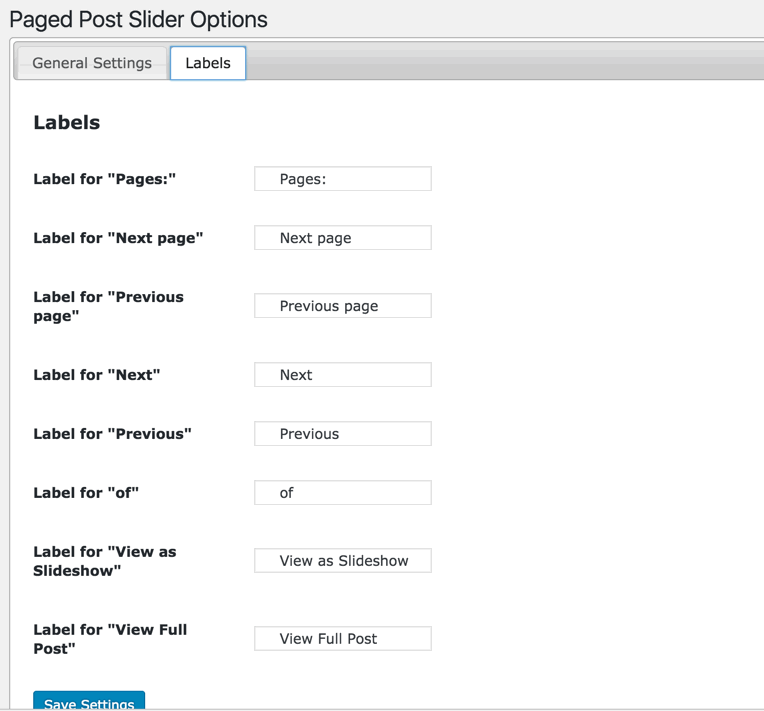Select the Labels tab
The image size is (764, 711).
click(208, 63)
